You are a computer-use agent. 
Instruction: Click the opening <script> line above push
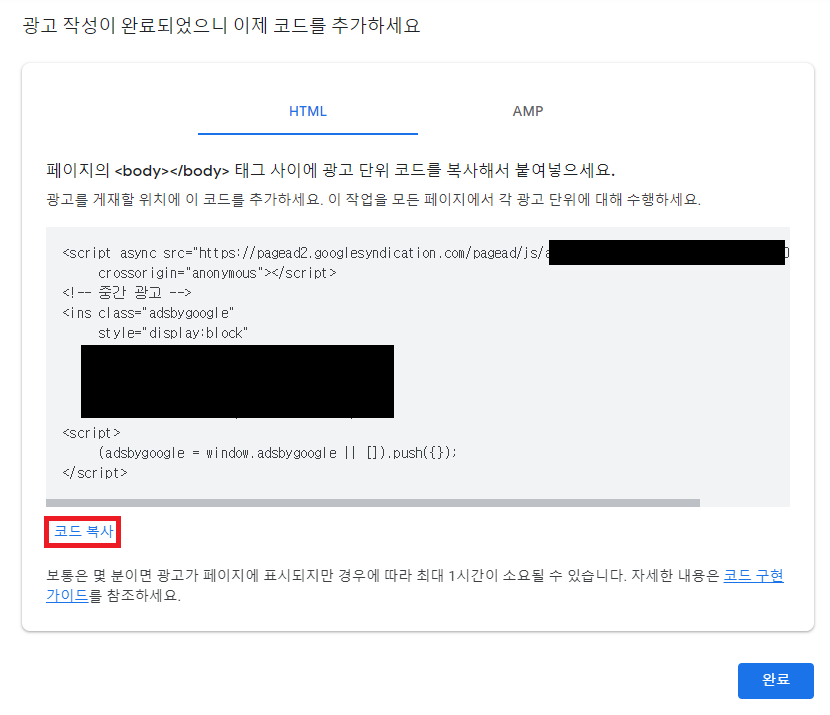click(x=92, y=433)
